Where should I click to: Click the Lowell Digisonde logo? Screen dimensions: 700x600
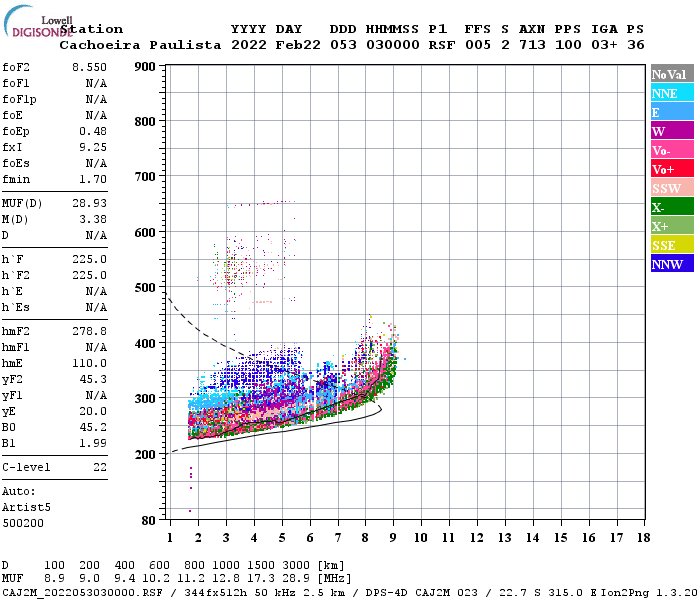[38, 21]
